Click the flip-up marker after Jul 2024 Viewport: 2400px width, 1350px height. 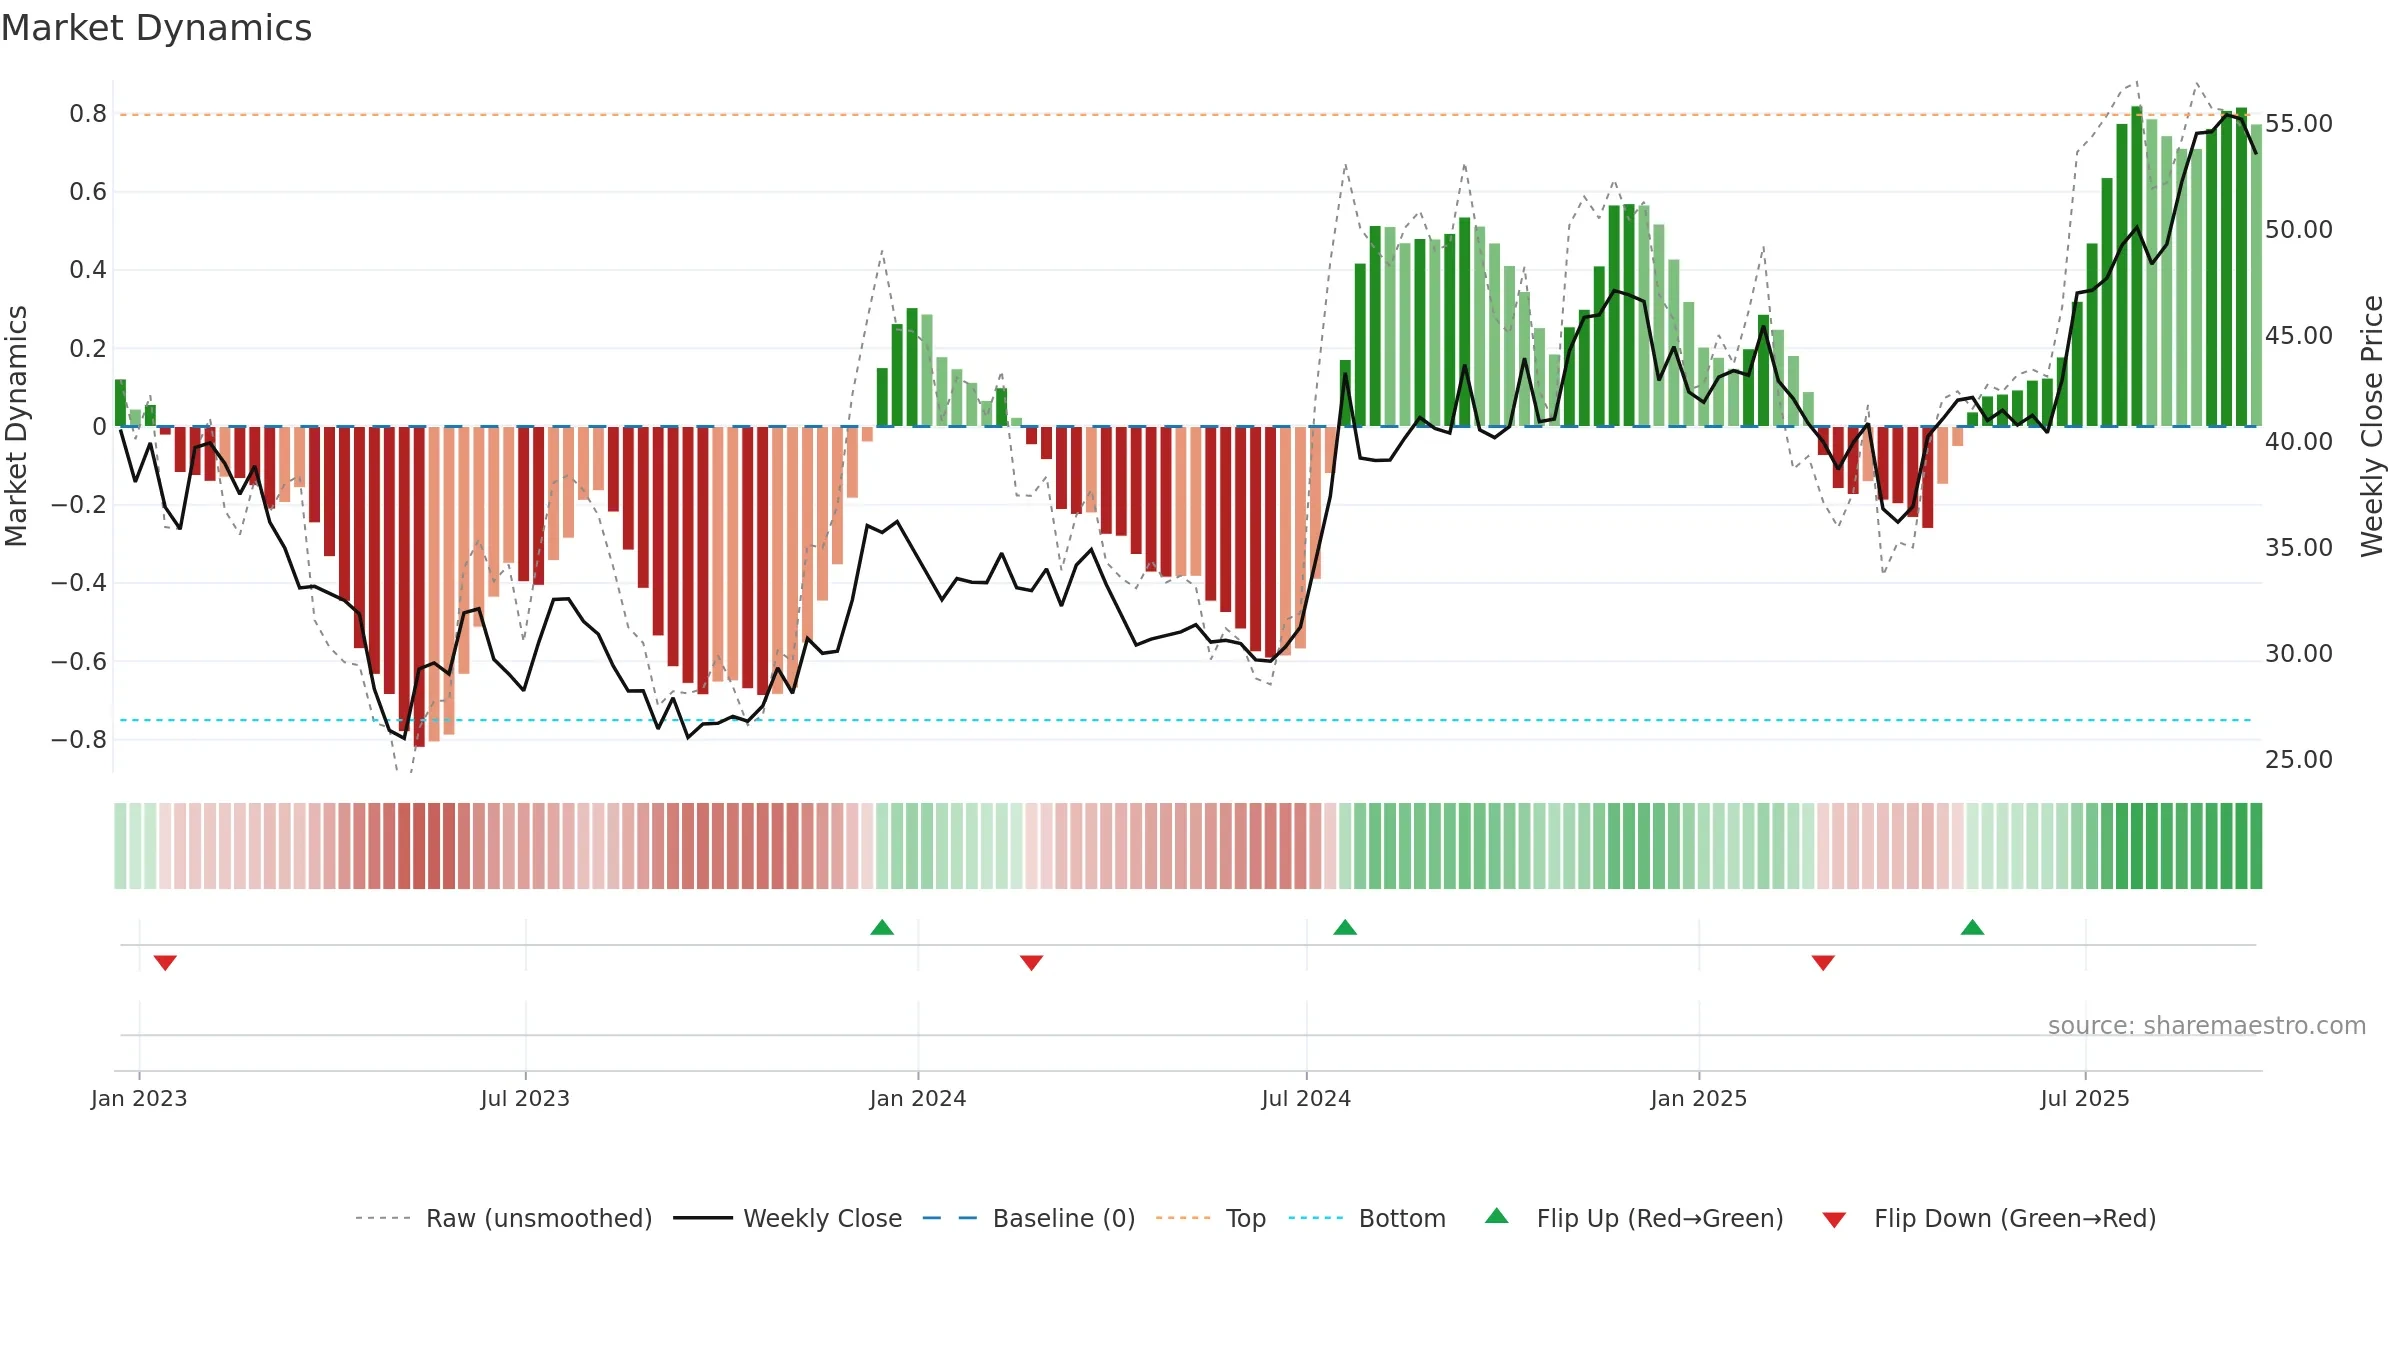click(x=1345, y=927)
